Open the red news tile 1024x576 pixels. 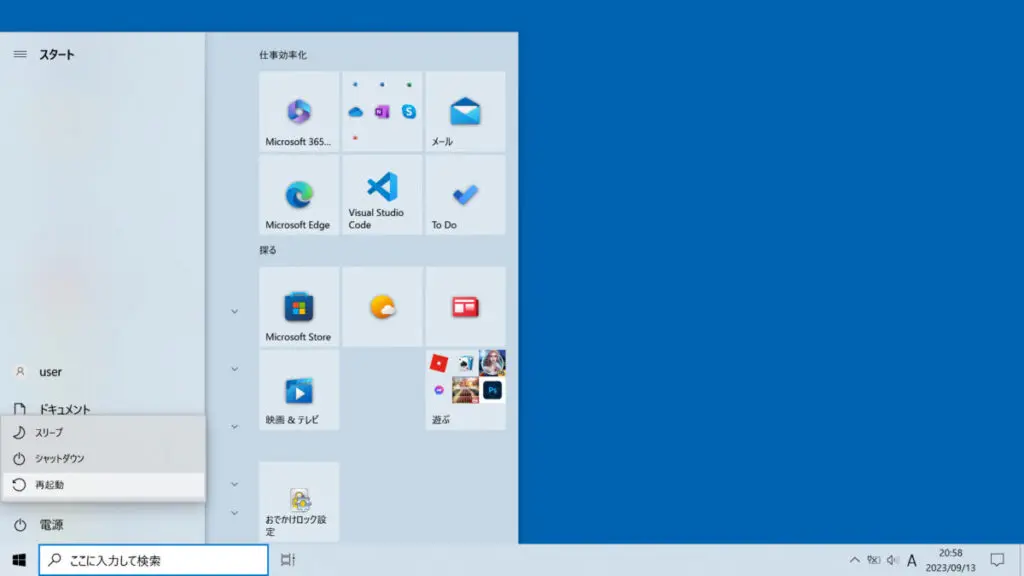pyautogui.click(x=465, y=306)
